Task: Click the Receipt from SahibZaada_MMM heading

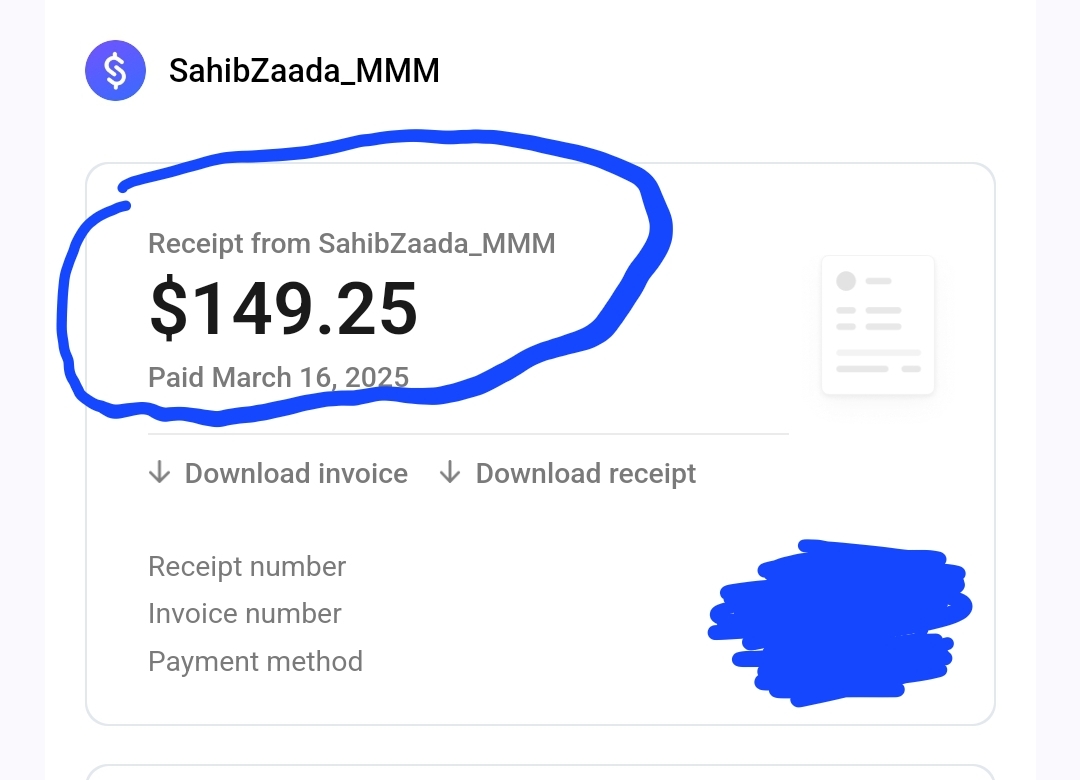Action: [351, 244]
